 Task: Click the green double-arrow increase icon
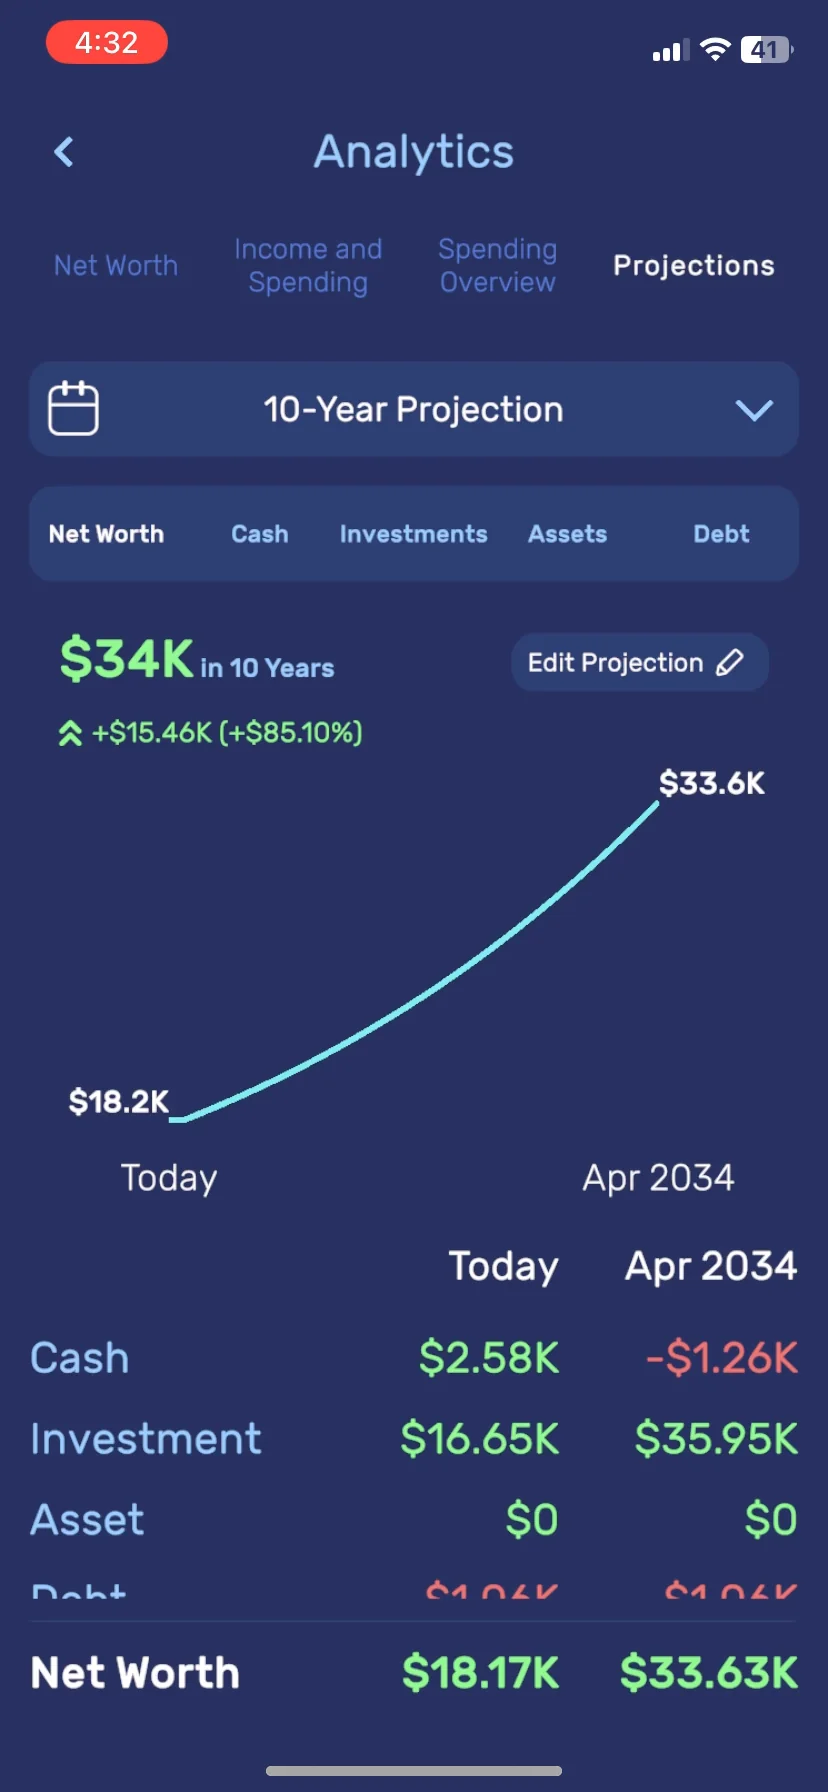pos(70,734)
